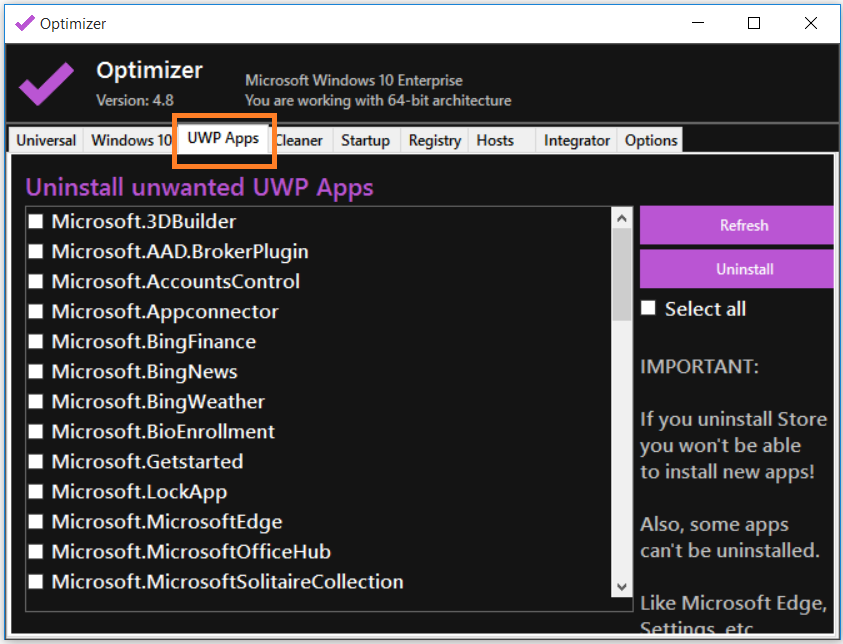Click the Microsoft.BingWeather entry label
The image size is (843, 644).
coord(158,402)
